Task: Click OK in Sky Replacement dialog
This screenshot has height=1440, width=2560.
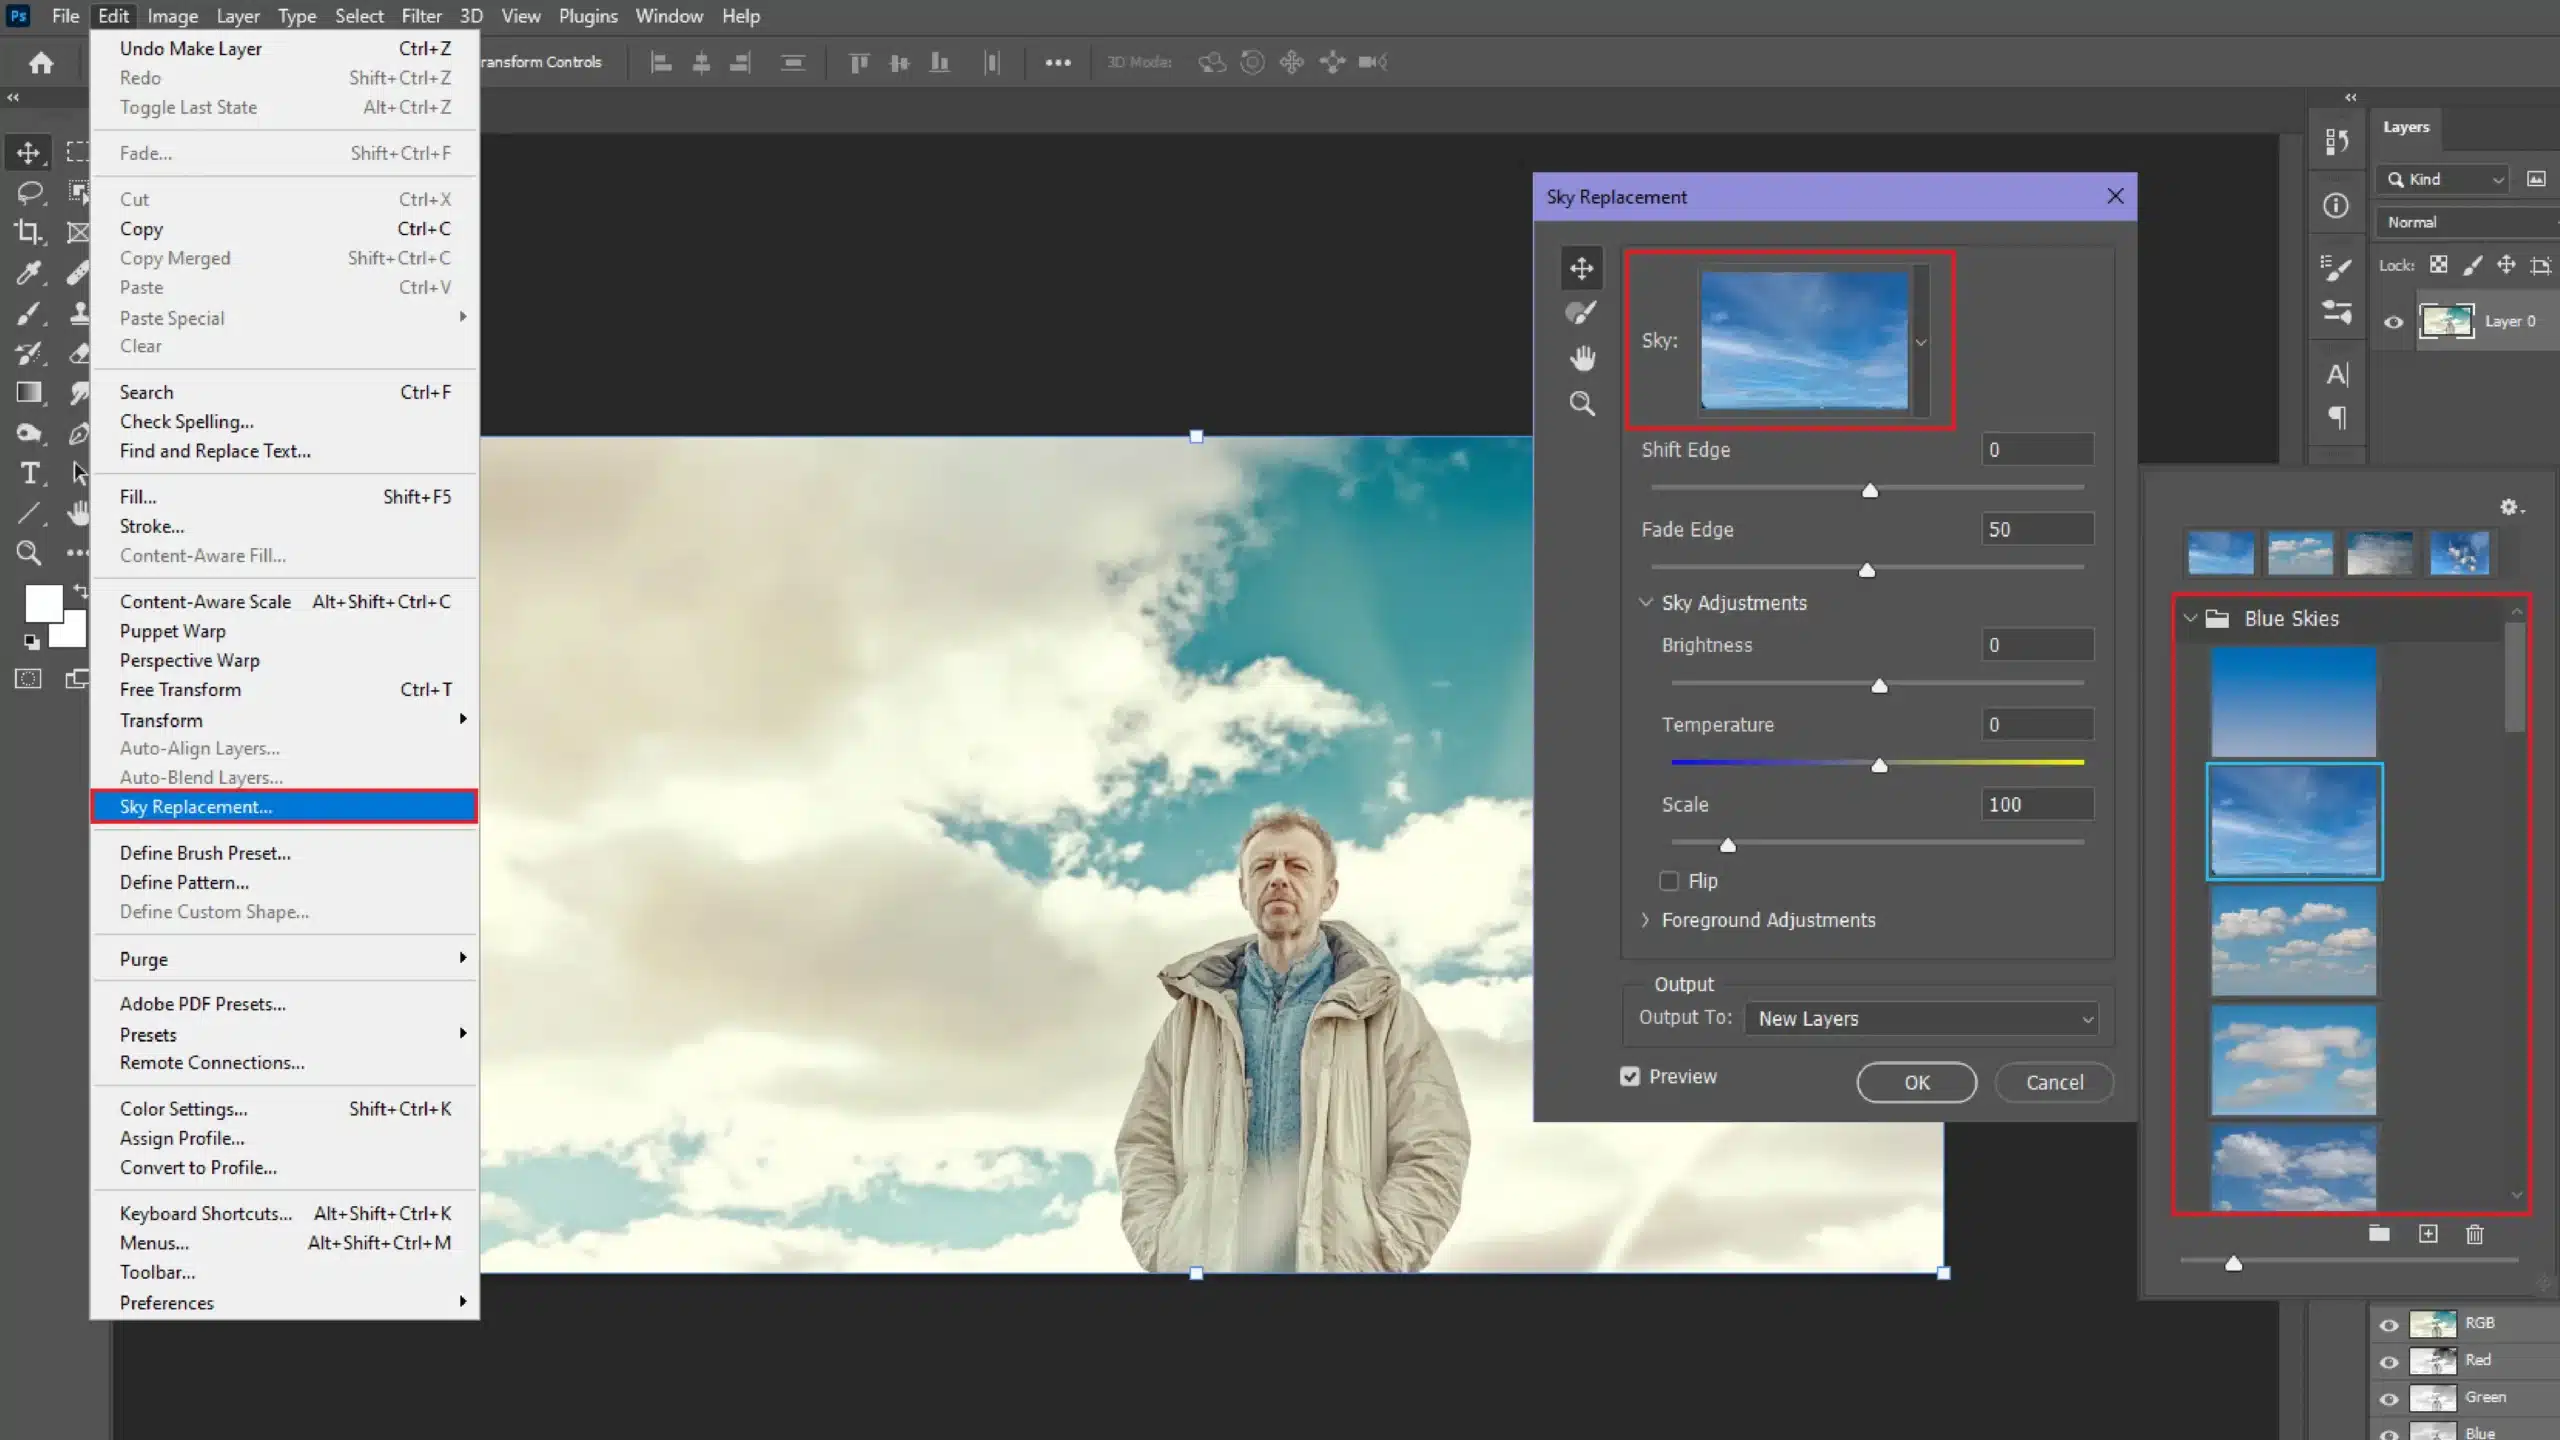Action: 1916,1082
